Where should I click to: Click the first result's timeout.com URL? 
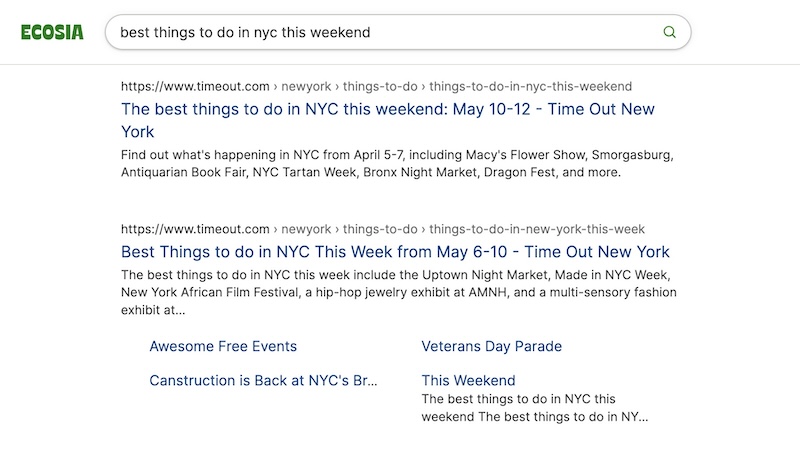(x=195, y=87)
